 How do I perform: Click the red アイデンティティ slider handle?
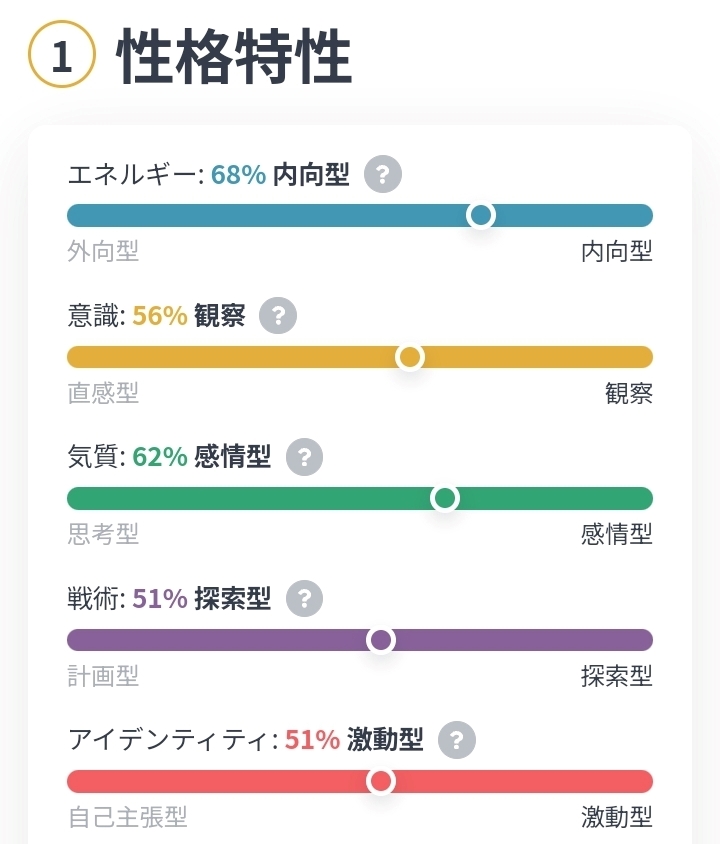coord(381,781)
